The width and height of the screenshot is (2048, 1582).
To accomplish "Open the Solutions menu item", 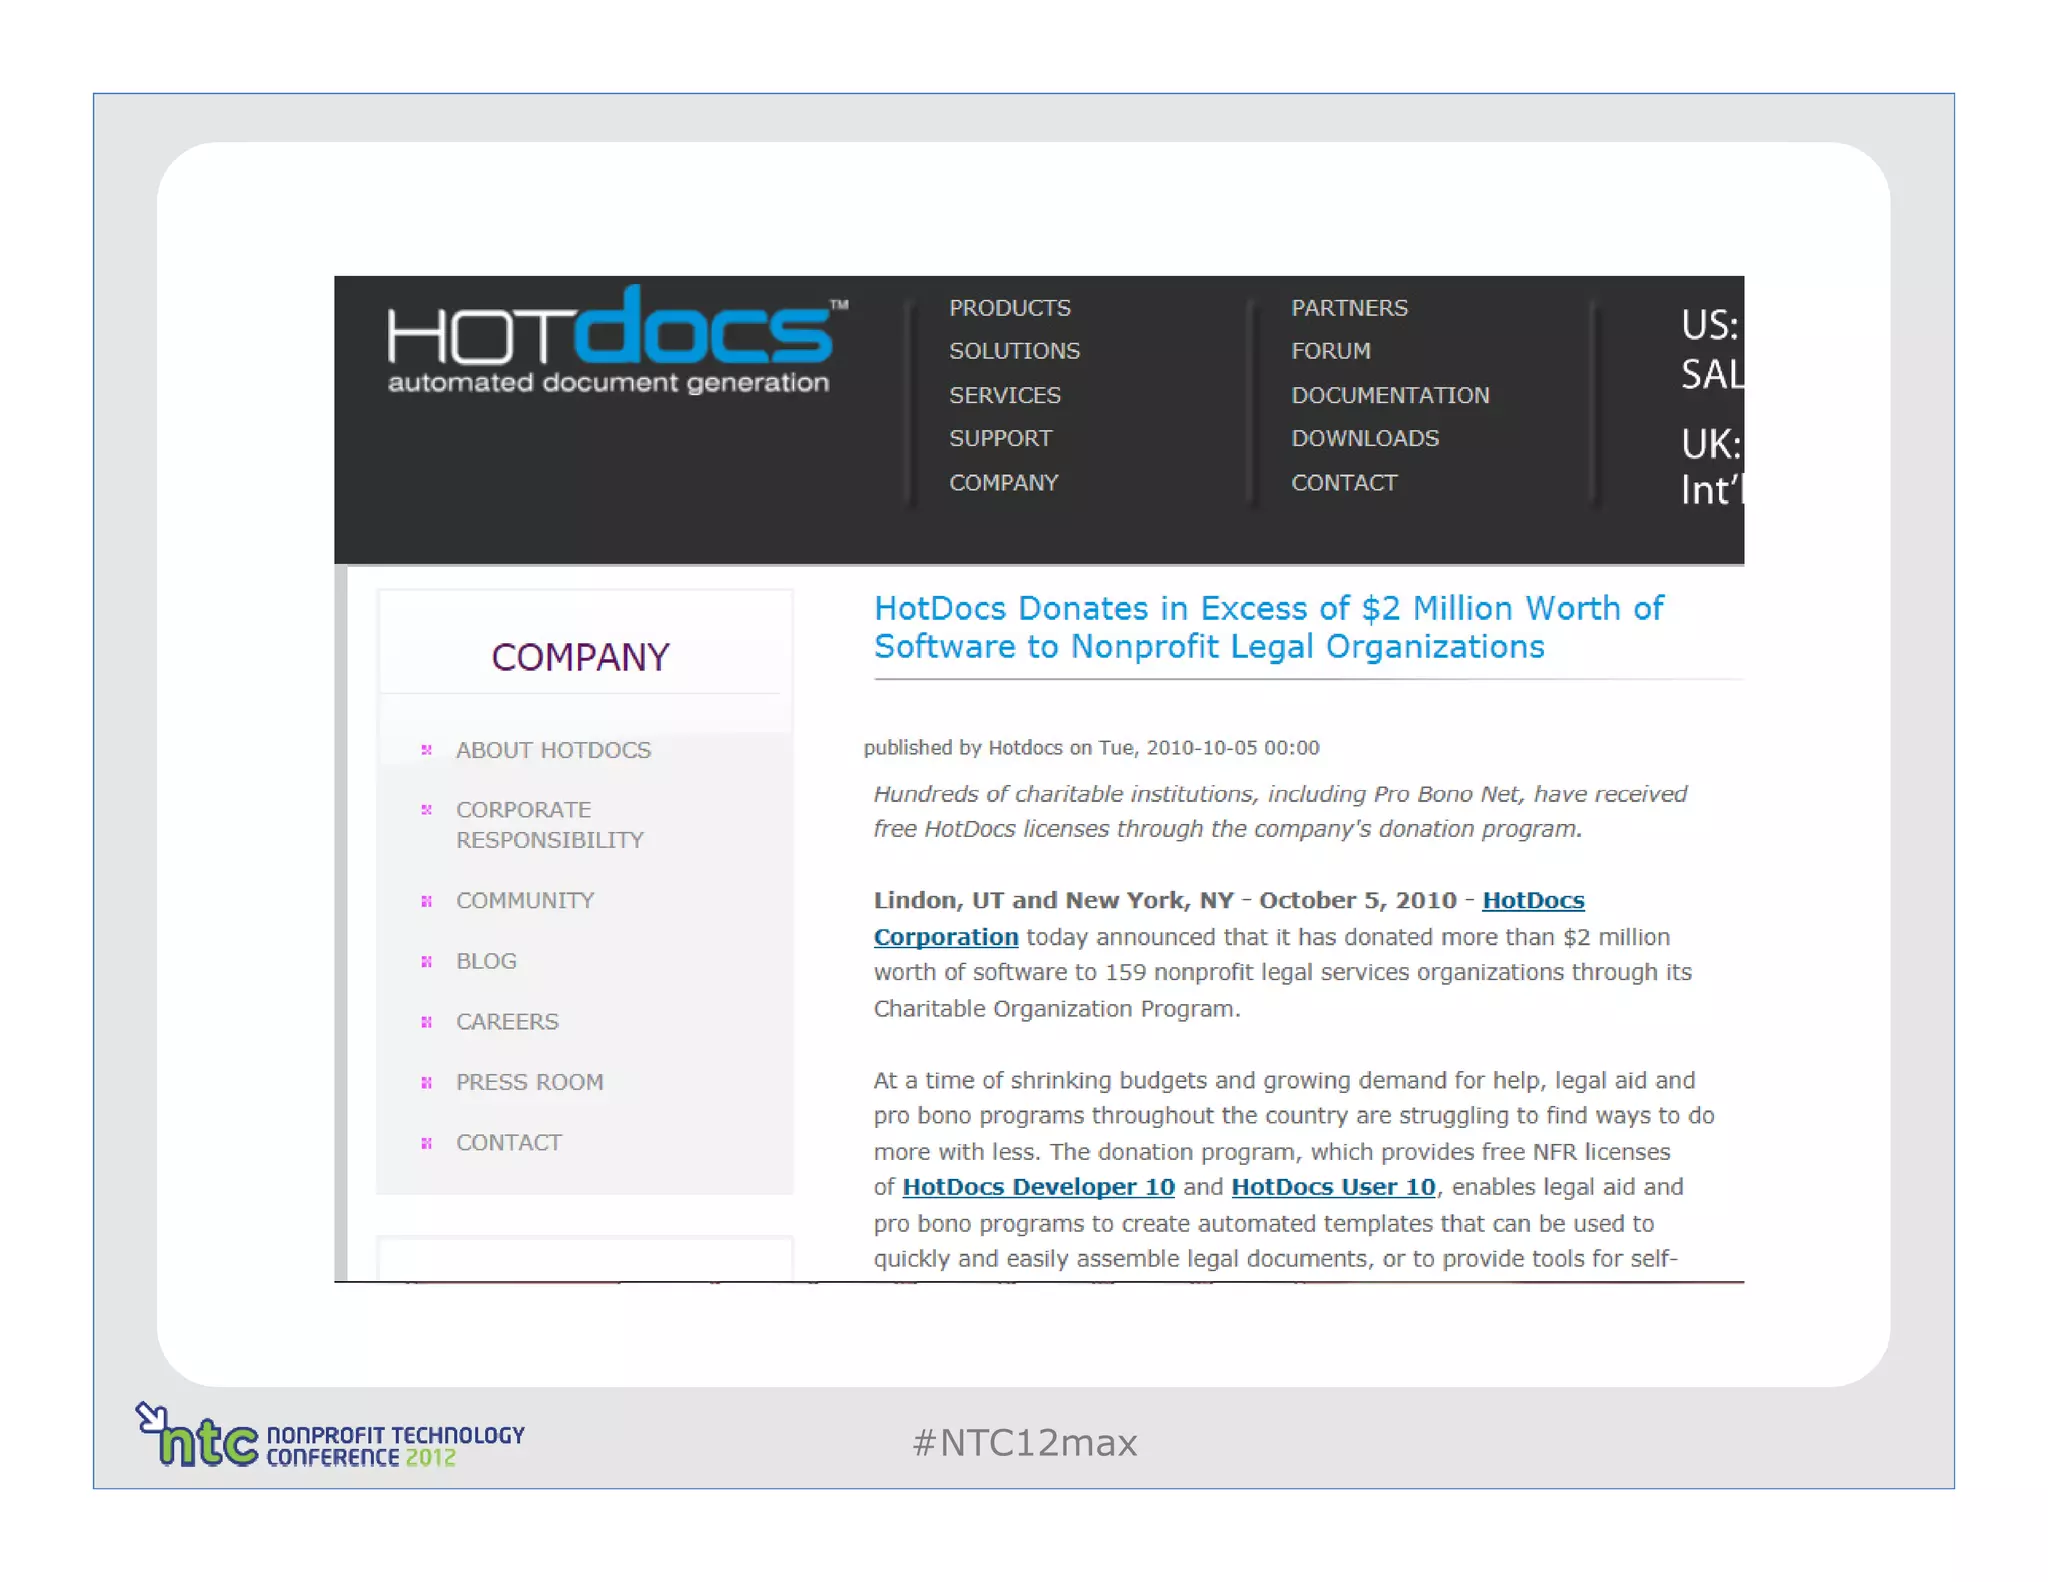I will 1014,351.
